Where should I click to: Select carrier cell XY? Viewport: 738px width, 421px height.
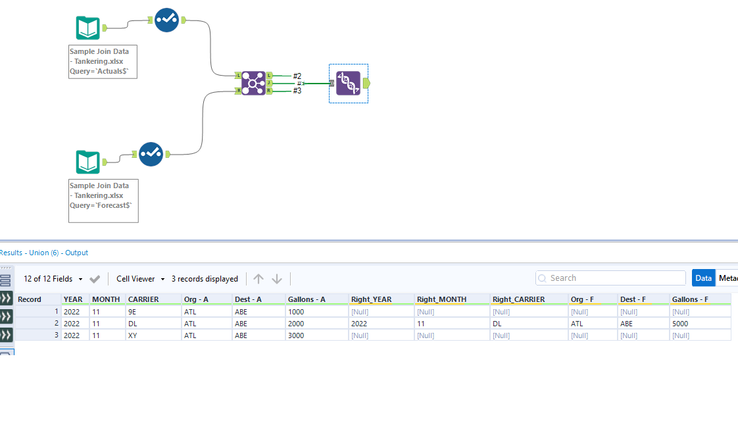tap(153, 335)
